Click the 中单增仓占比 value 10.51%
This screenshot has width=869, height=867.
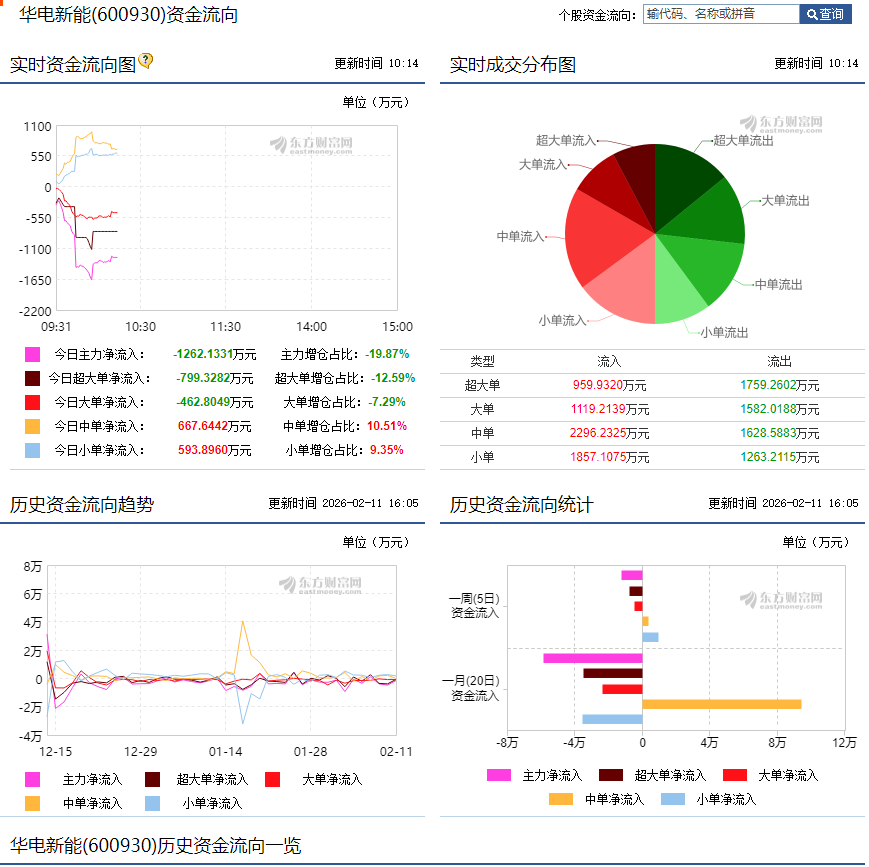click(x=387, y=426)
